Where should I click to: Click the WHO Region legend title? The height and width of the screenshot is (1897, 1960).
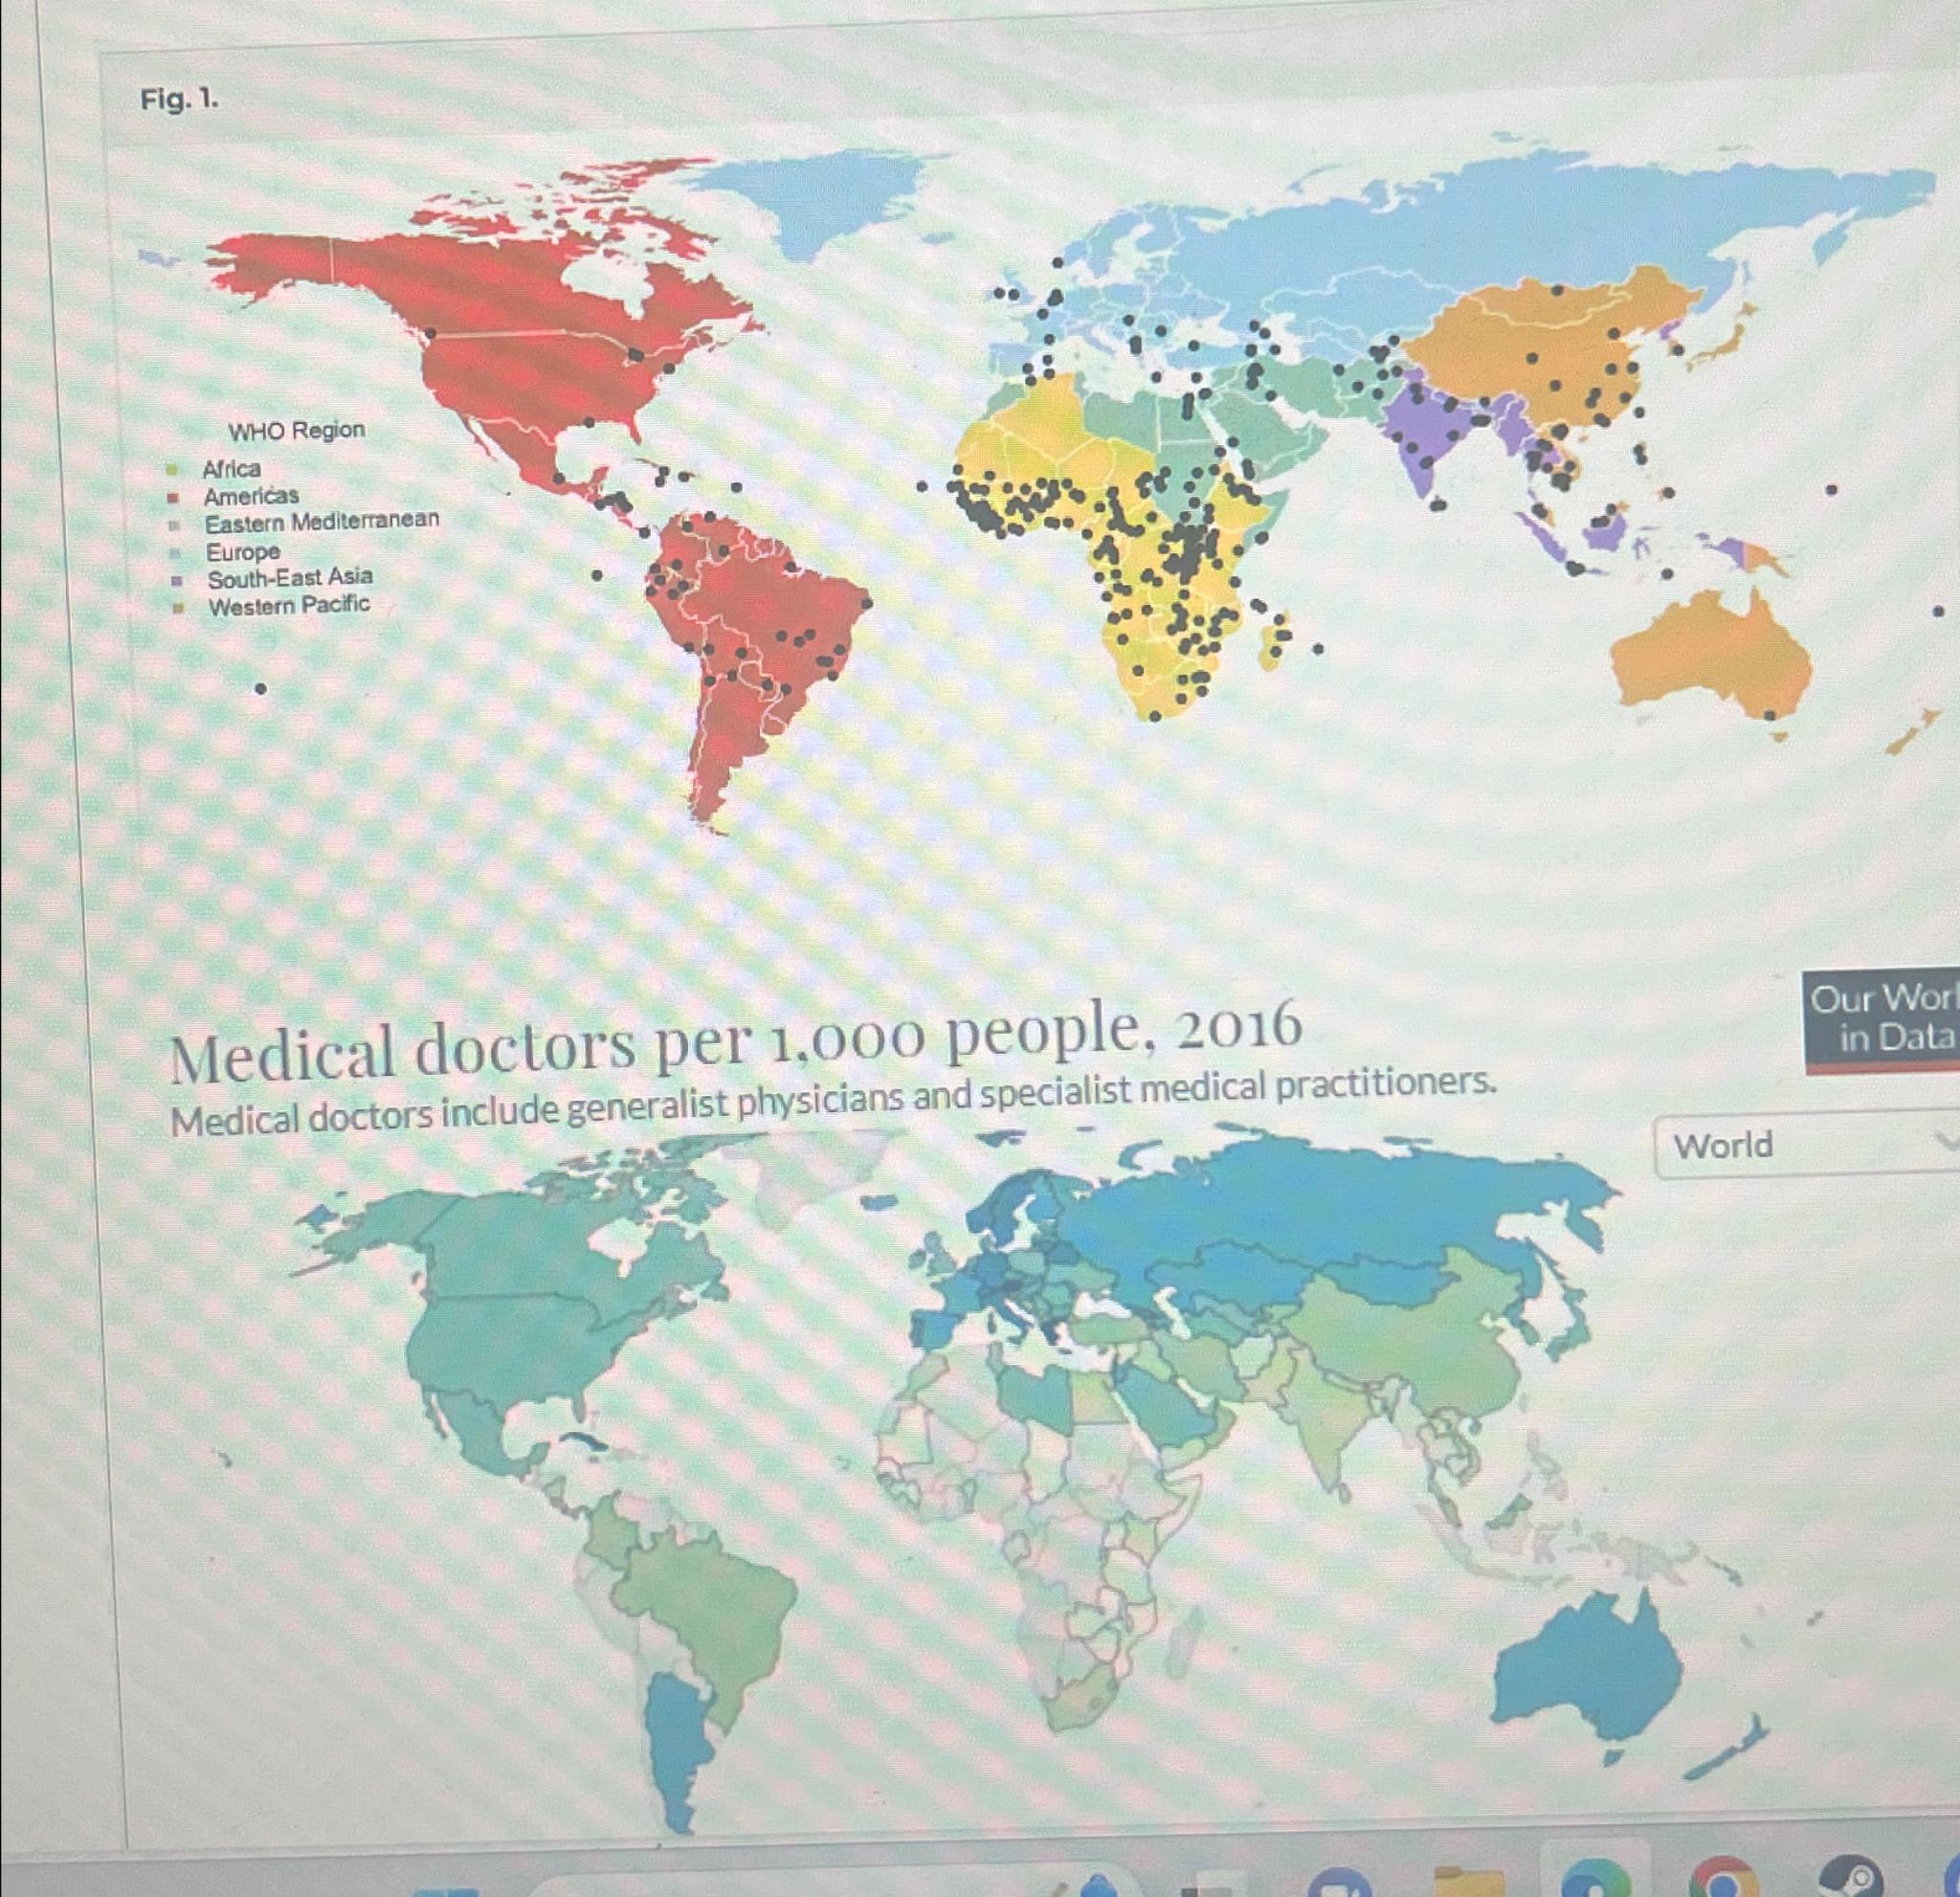297,430
